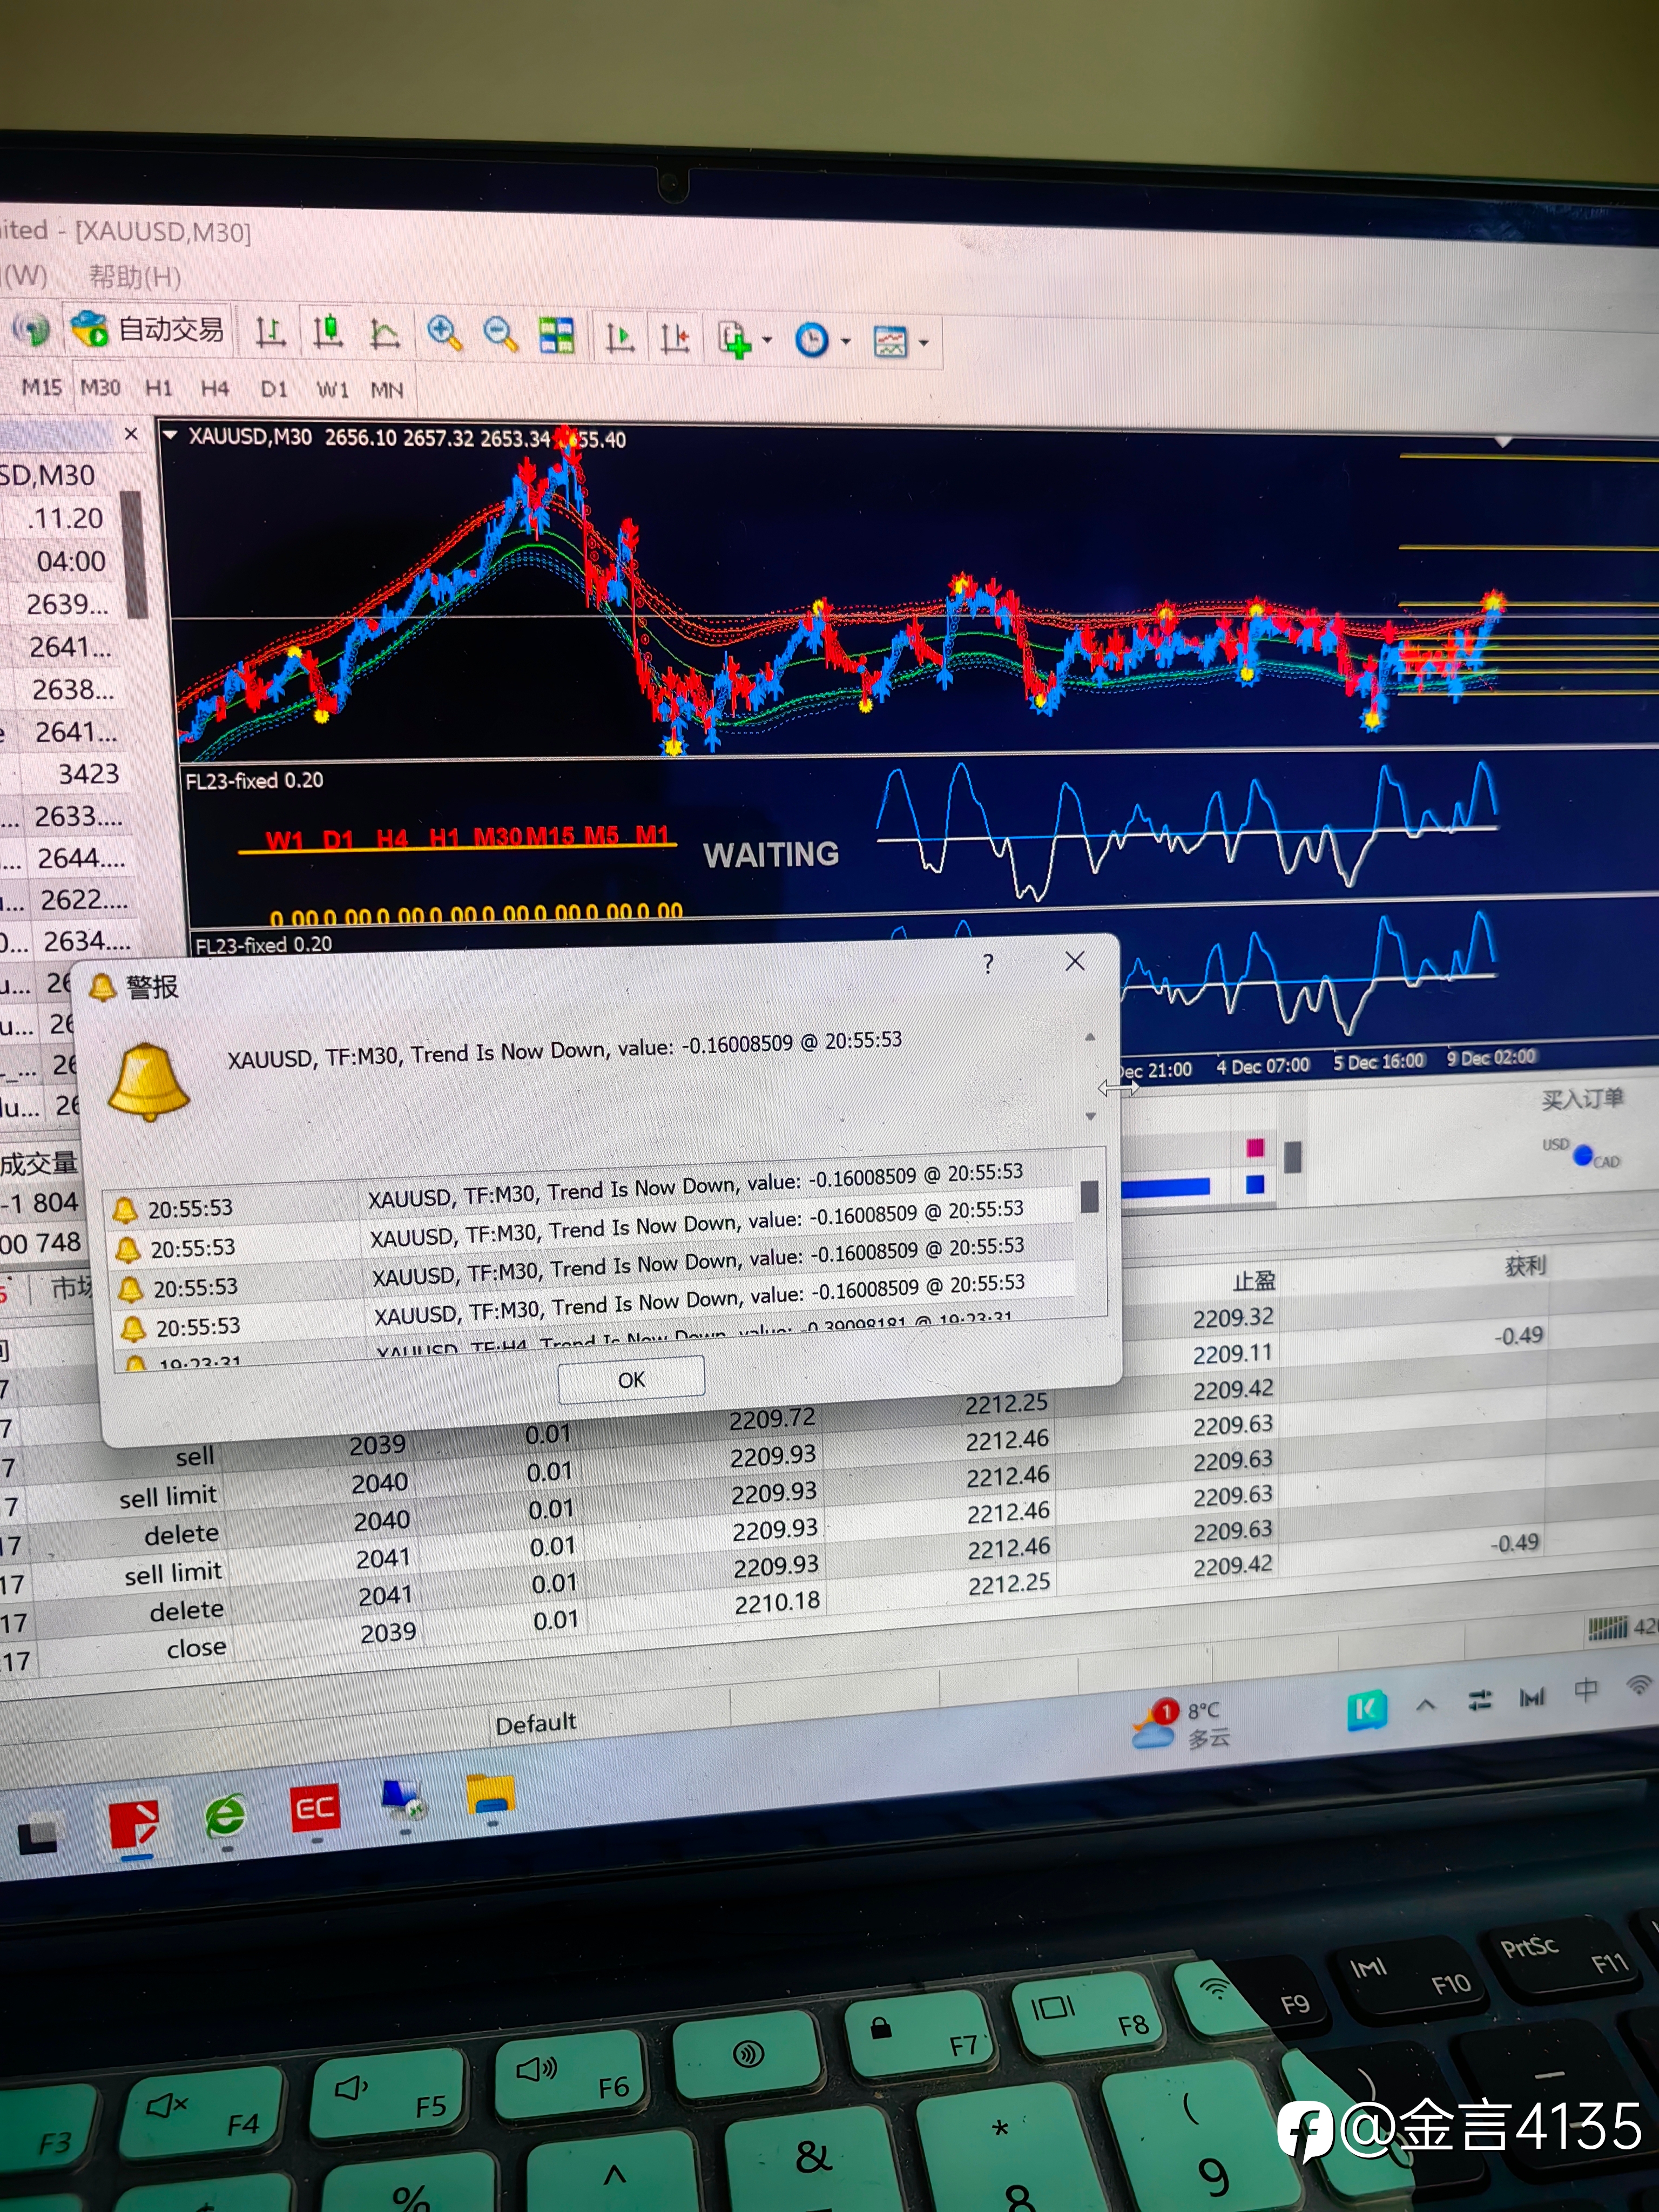Click the Default profile in status bar
Screen dimensions: 1659x2212
536,1723
